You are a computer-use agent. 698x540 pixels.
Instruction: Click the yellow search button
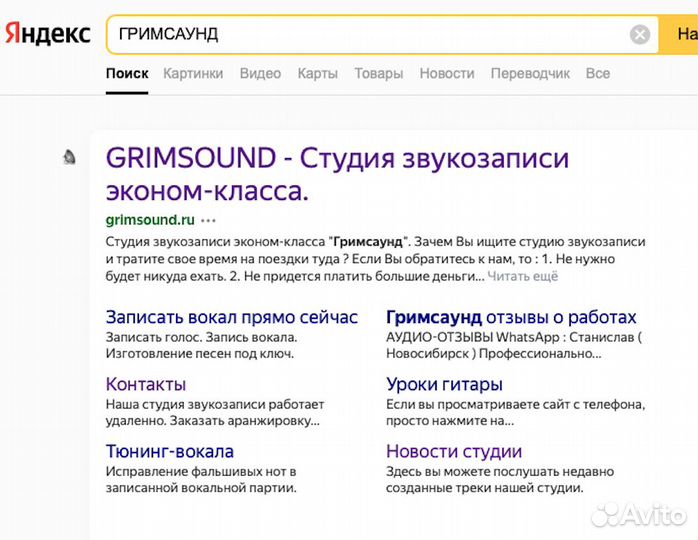[x=678, y=35]
